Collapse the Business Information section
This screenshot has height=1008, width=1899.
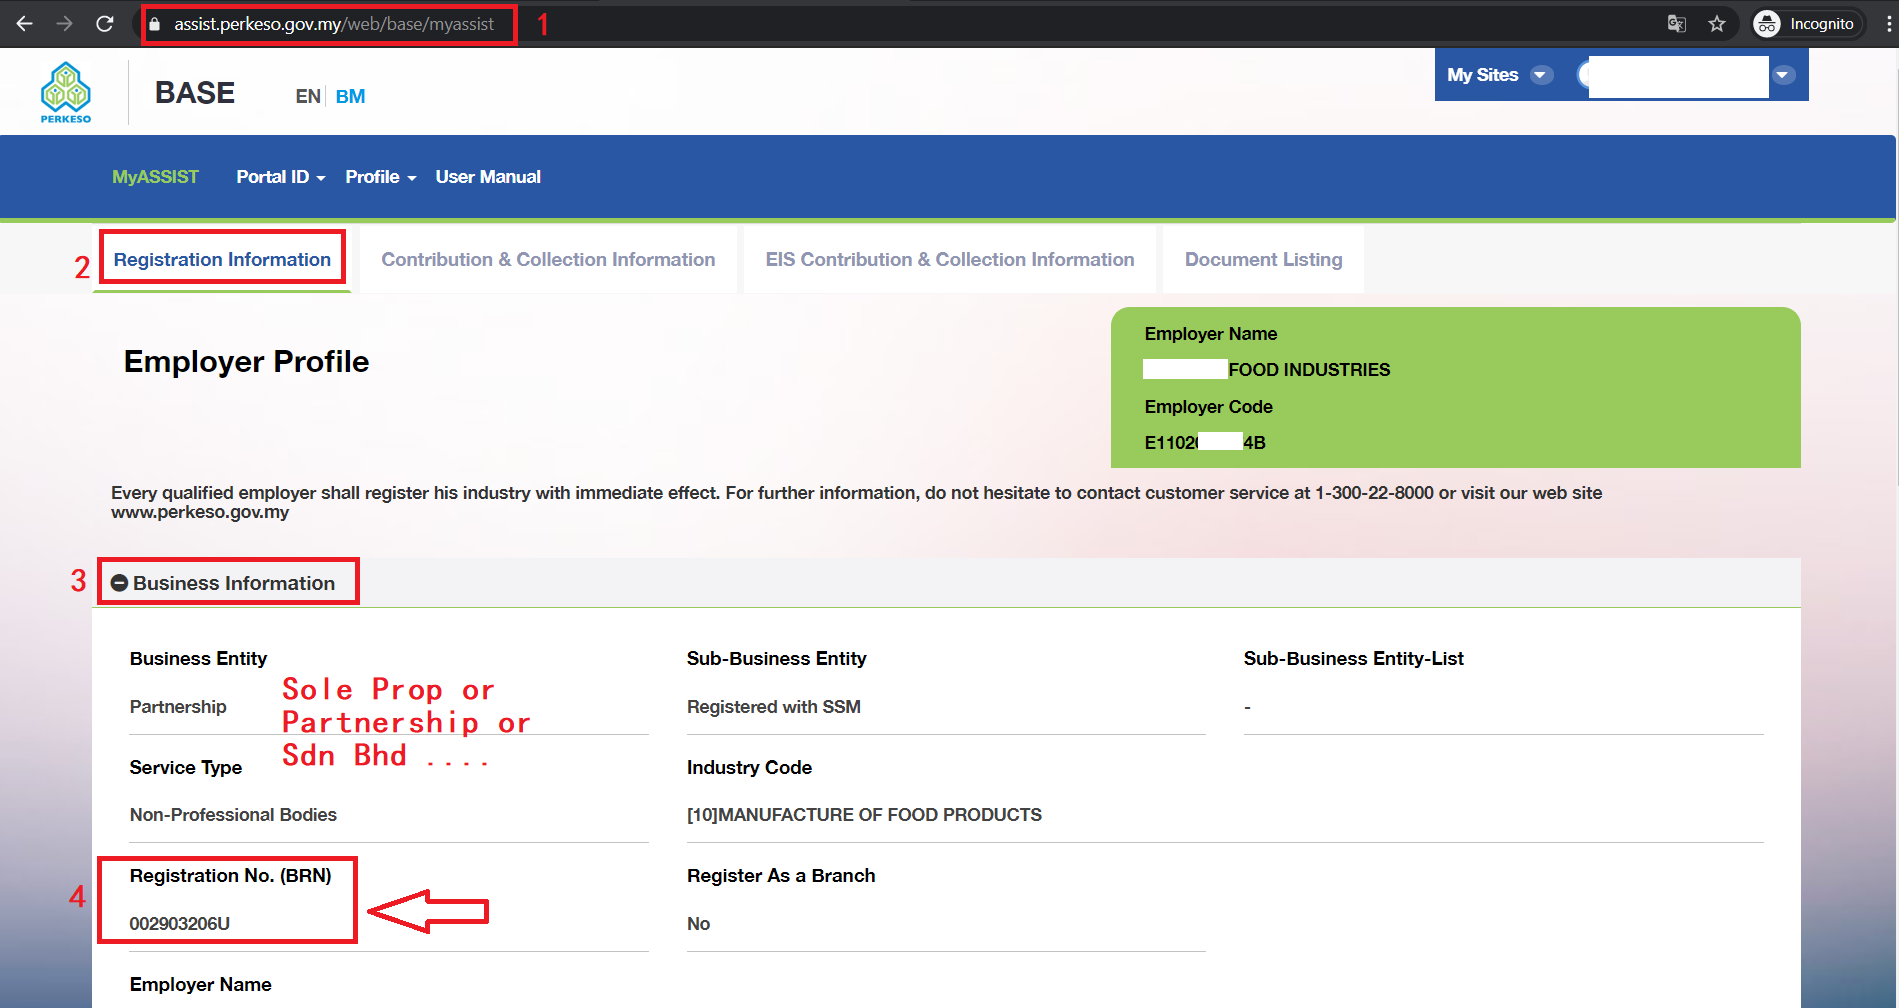point(119,583)
